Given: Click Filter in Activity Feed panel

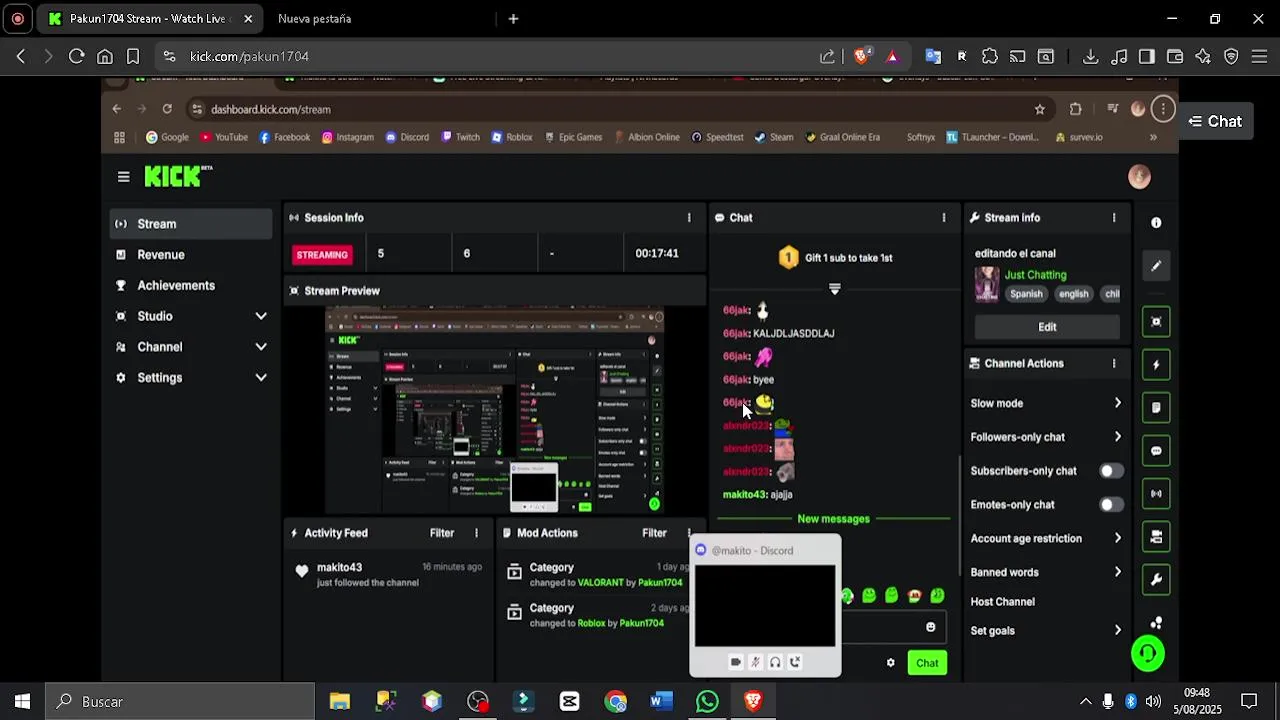Looking at the screenshot, I should (442, 534).
